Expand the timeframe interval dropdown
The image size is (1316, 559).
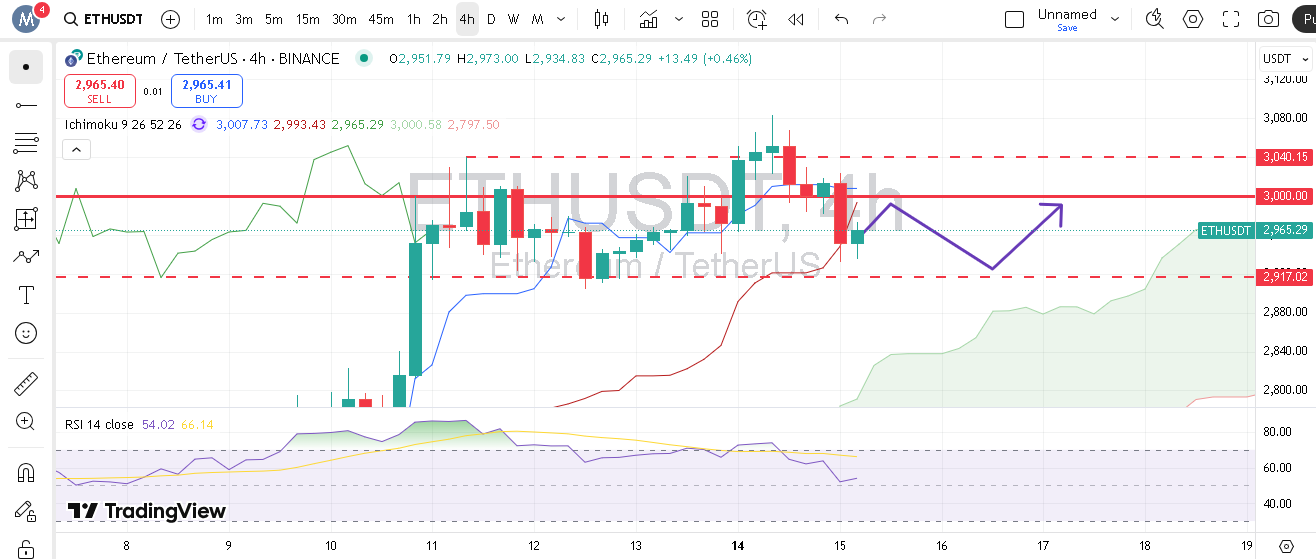[x=561, y=19]
